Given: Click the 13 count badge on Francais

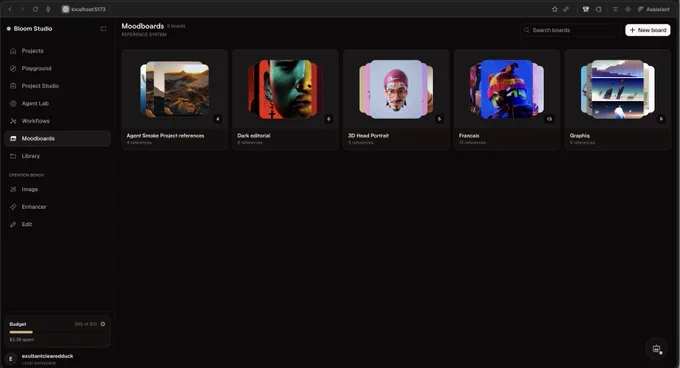Looking at the screenshot, I should click(x=549, y=119).
